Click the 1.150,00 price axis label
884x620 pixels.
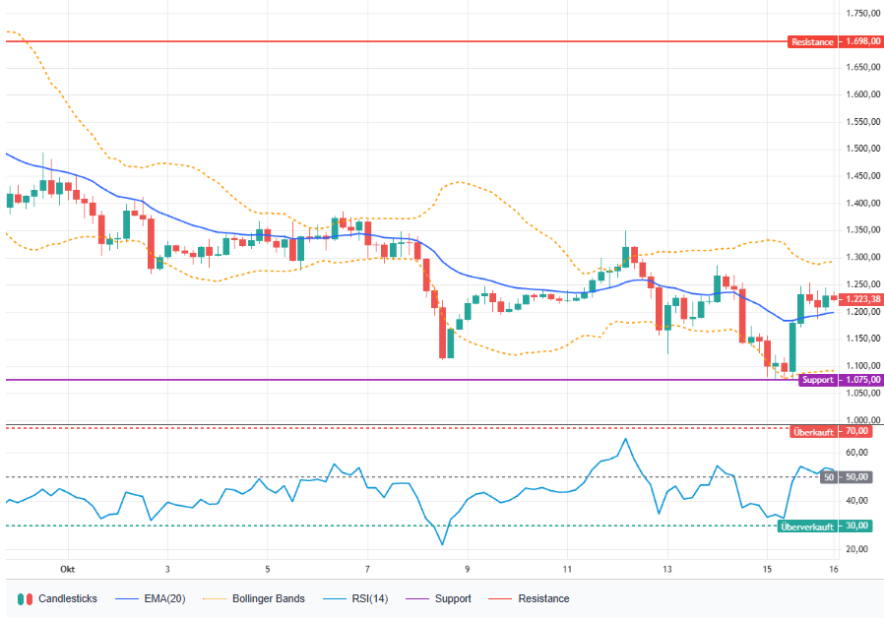click(863, 339)
